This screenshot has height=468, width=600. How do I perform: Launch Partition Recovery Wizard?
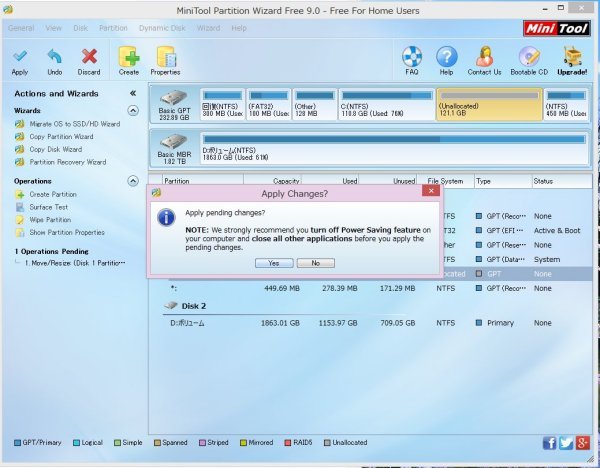[68, 162]
